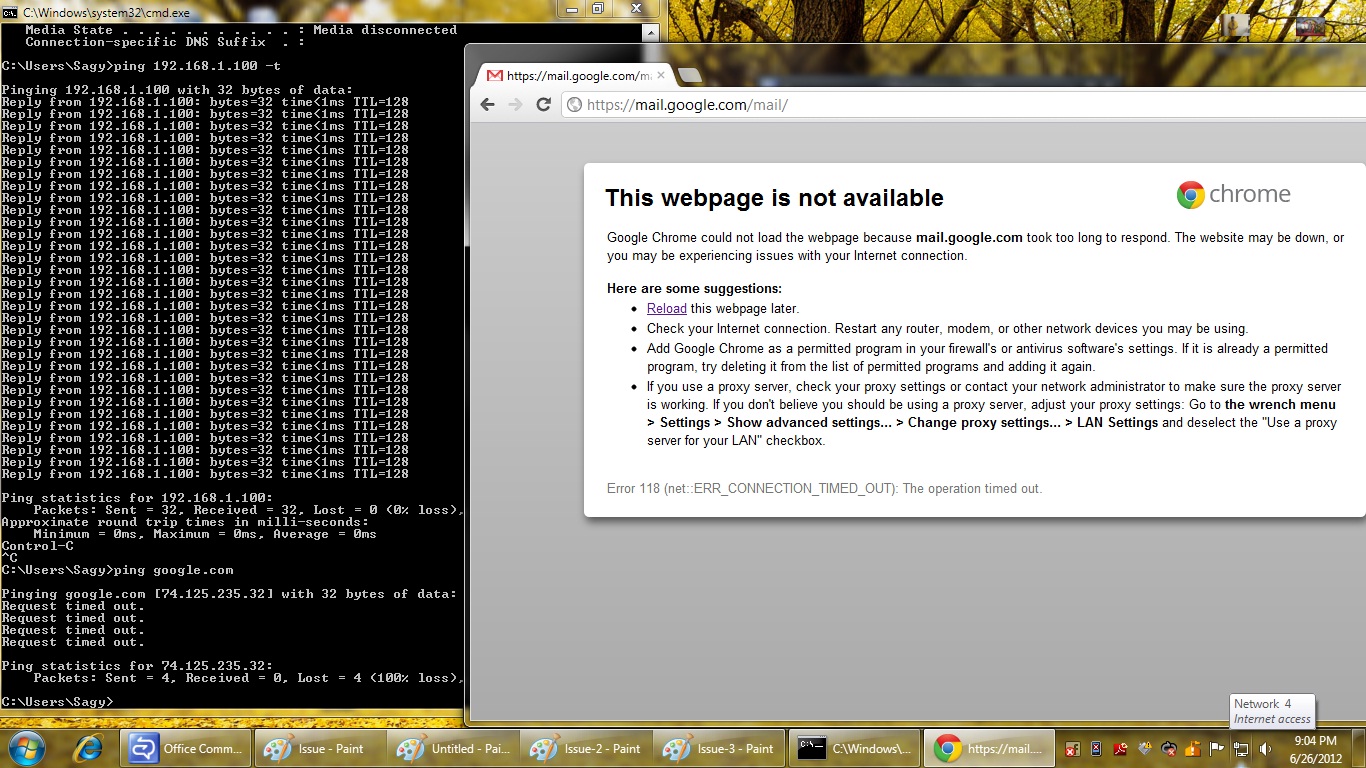Click the command prompt scrollbar up arrow
Viewport: 1366px width, 768px height.
pos(651,30)
